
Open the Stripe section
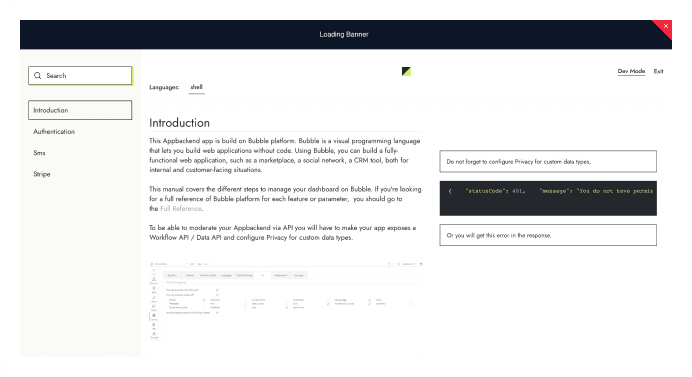[41, 174]
